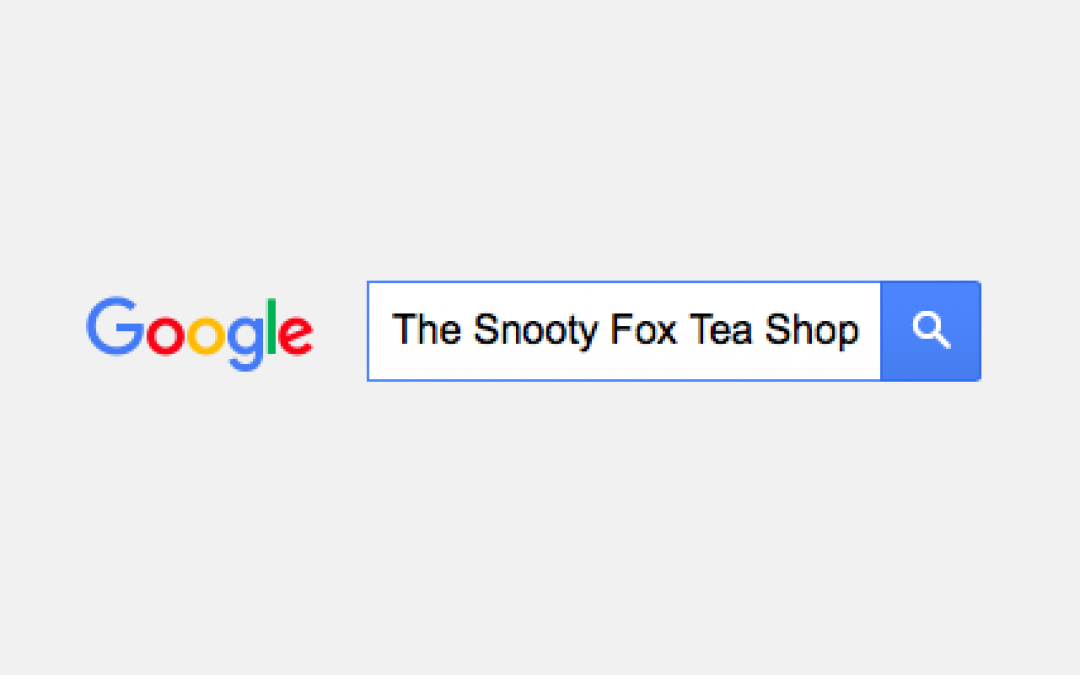Submit the search with the blue button
This screenshot has width=1080, height=675.
pyautogui.click(x=931, y=331)
